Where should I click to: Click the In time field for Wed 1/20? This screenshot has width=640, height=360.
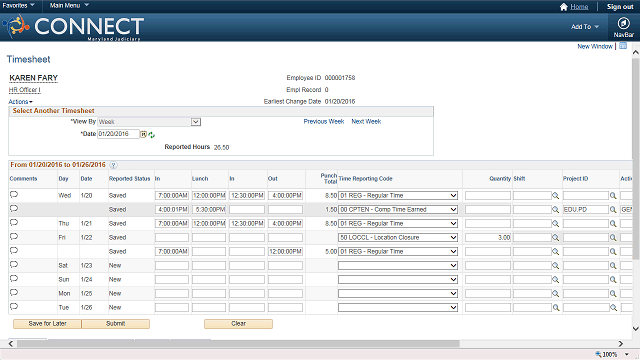(x=172, y=196)
